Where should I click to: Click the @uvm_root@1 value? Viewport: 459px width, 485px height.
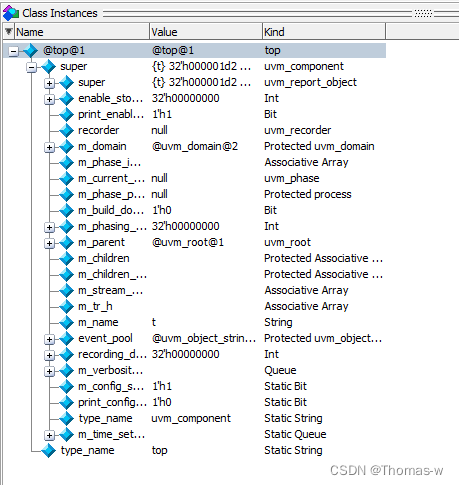click(188, 242)
